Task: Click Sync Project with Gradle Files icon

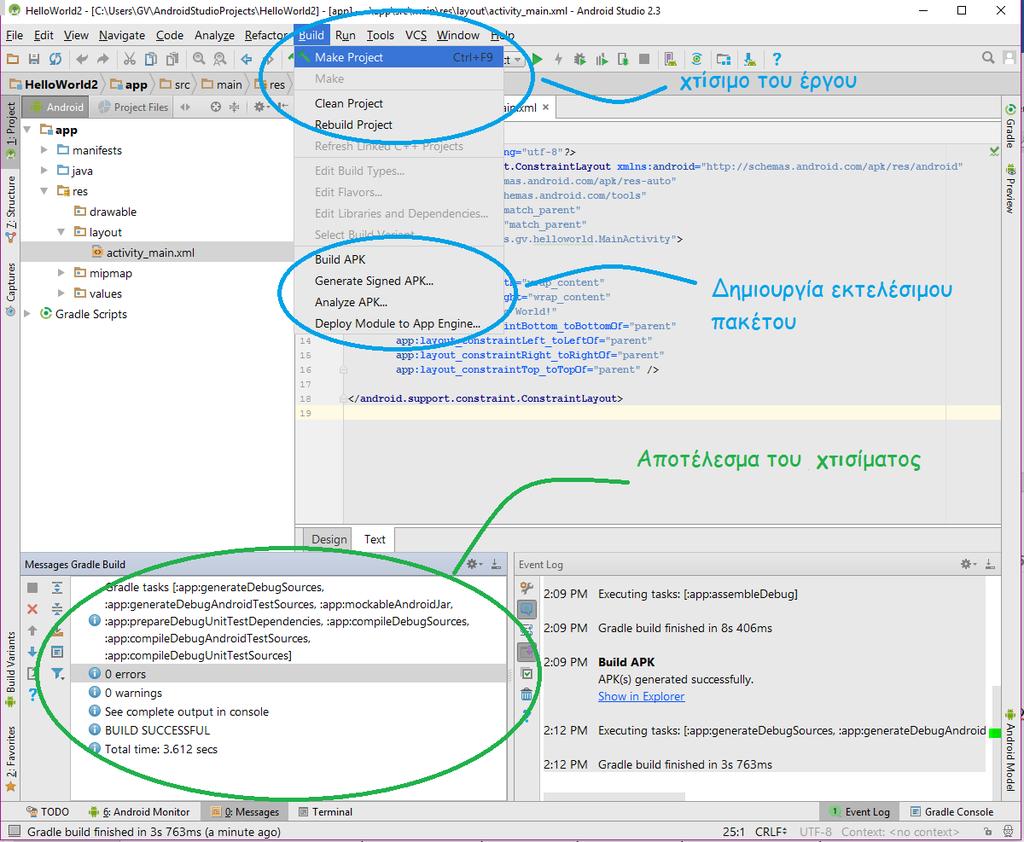Action: [697, 59]
